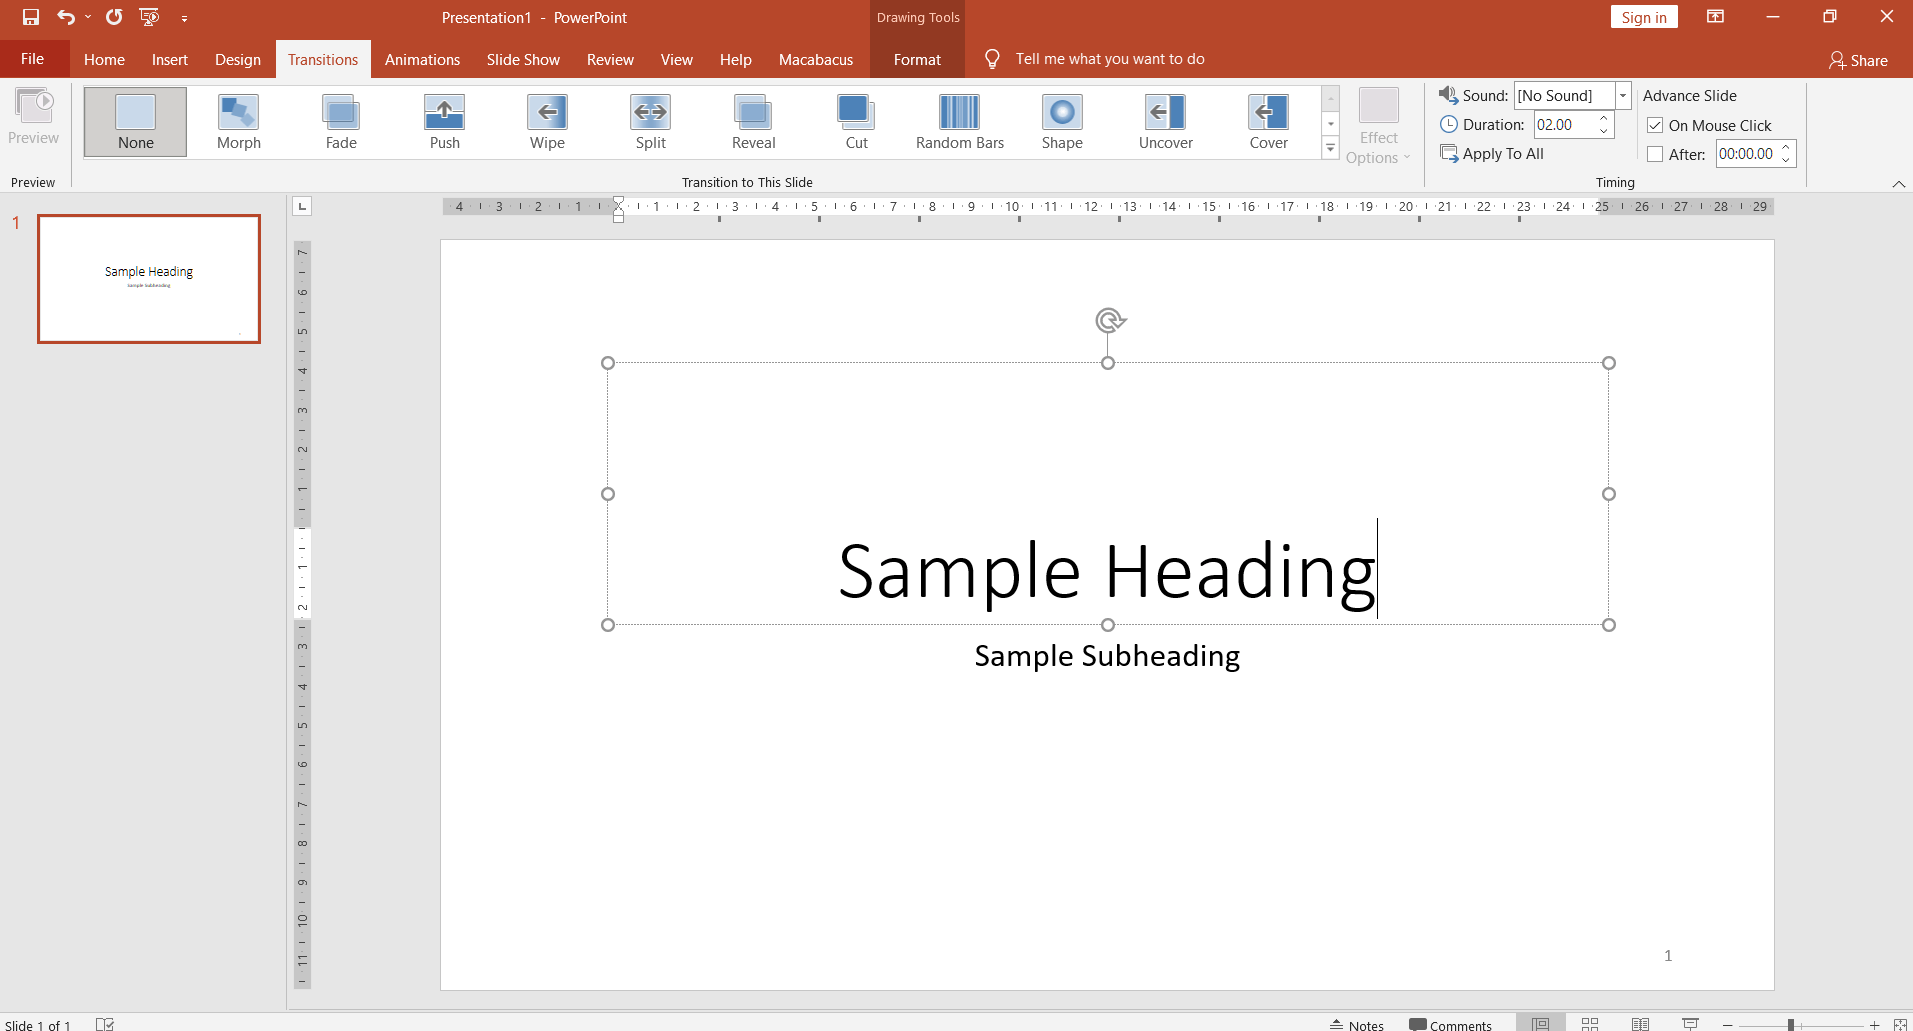The width and height of the screenshot is (1913, 1031).
Task: Open Notes pane from status bar
Action: 1356,1023
